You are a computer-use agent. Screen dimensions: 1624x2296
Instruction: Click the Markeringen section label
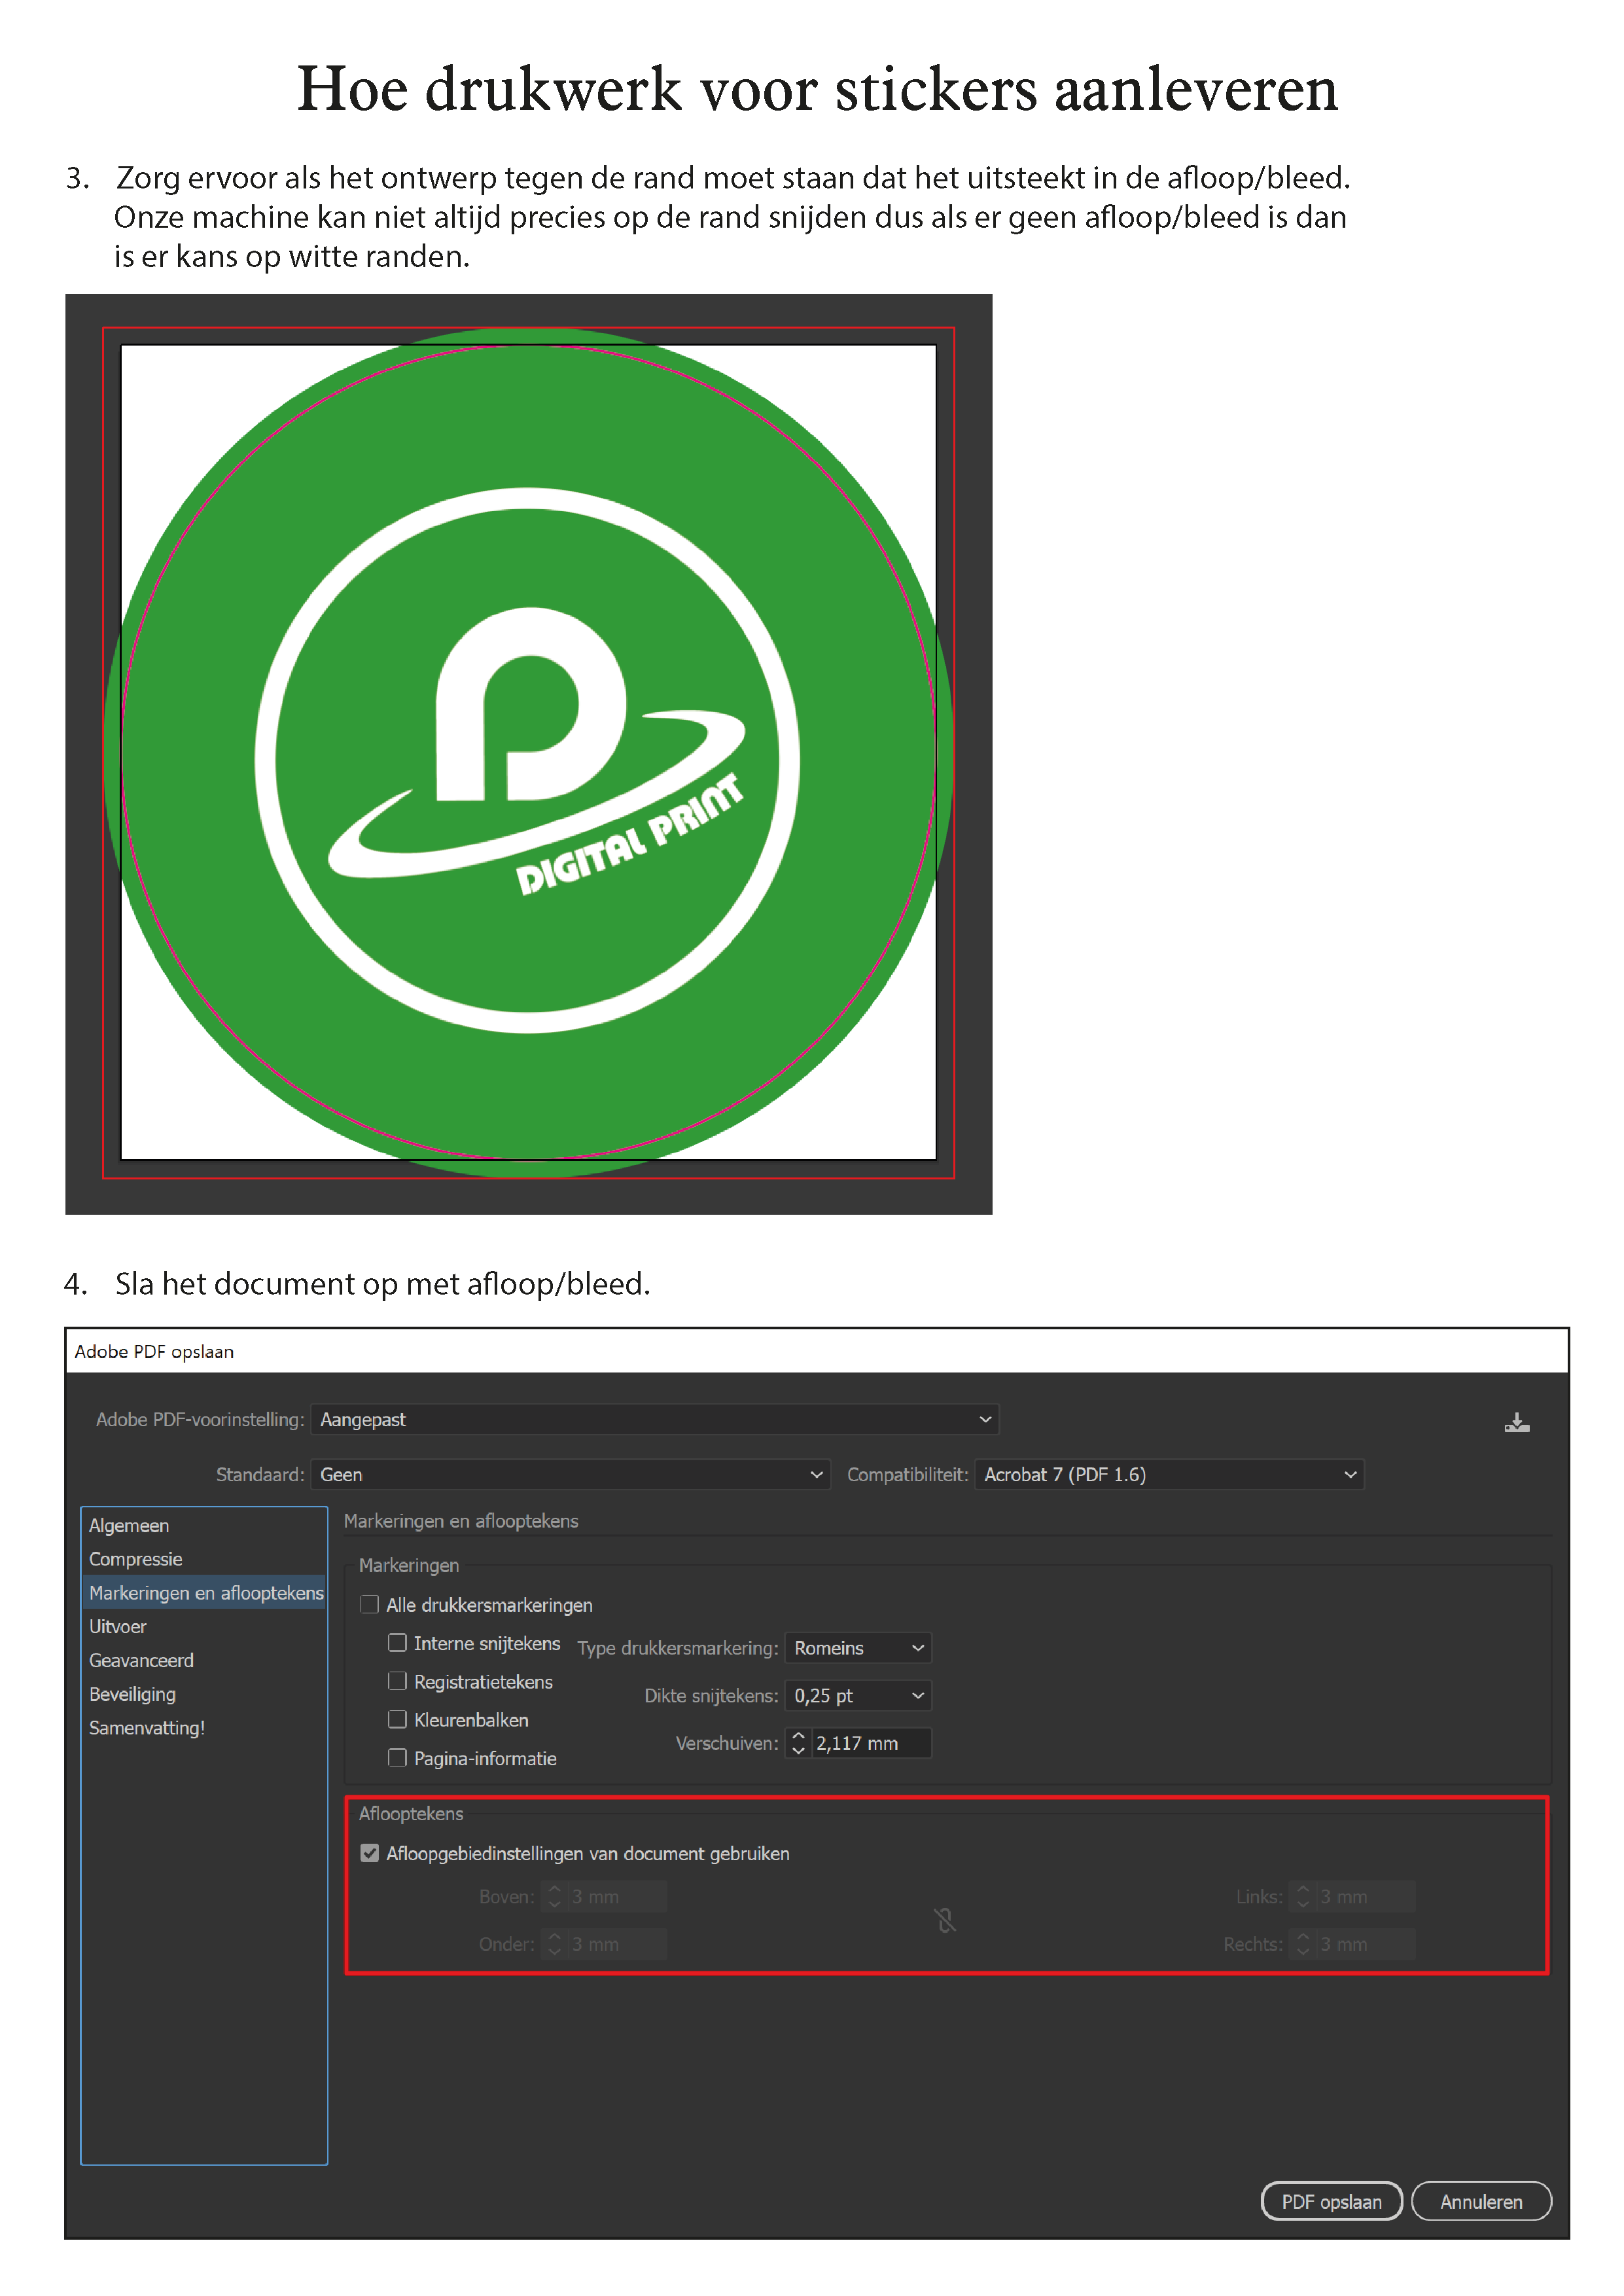409,1565
